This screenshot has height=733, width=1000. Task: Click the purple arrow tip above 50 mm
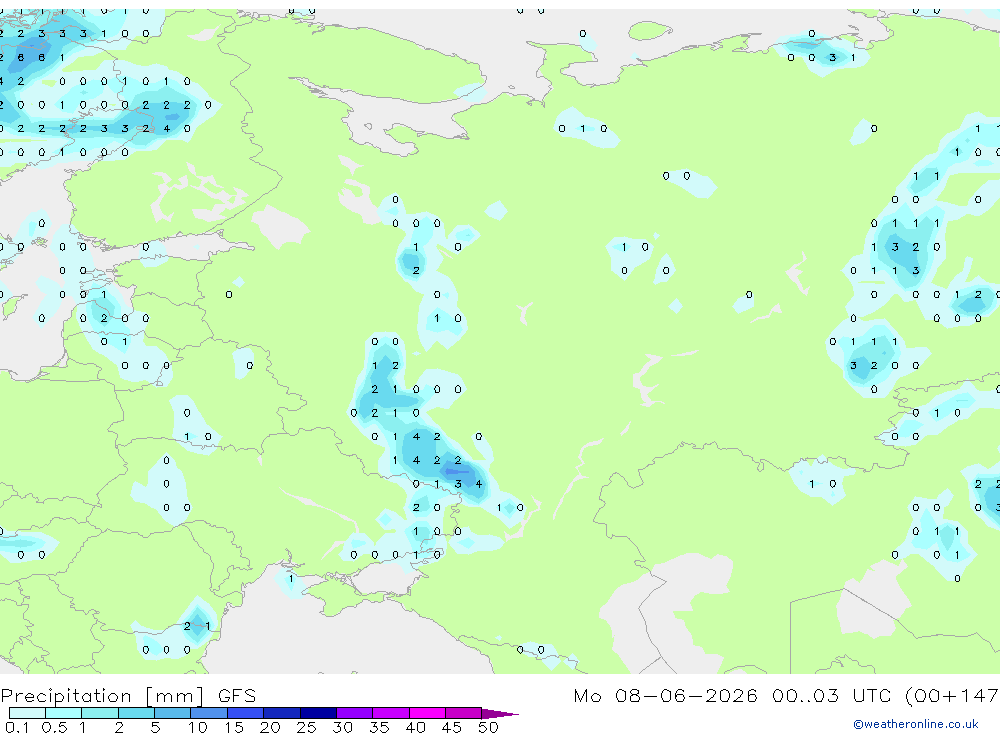[499, 713]
